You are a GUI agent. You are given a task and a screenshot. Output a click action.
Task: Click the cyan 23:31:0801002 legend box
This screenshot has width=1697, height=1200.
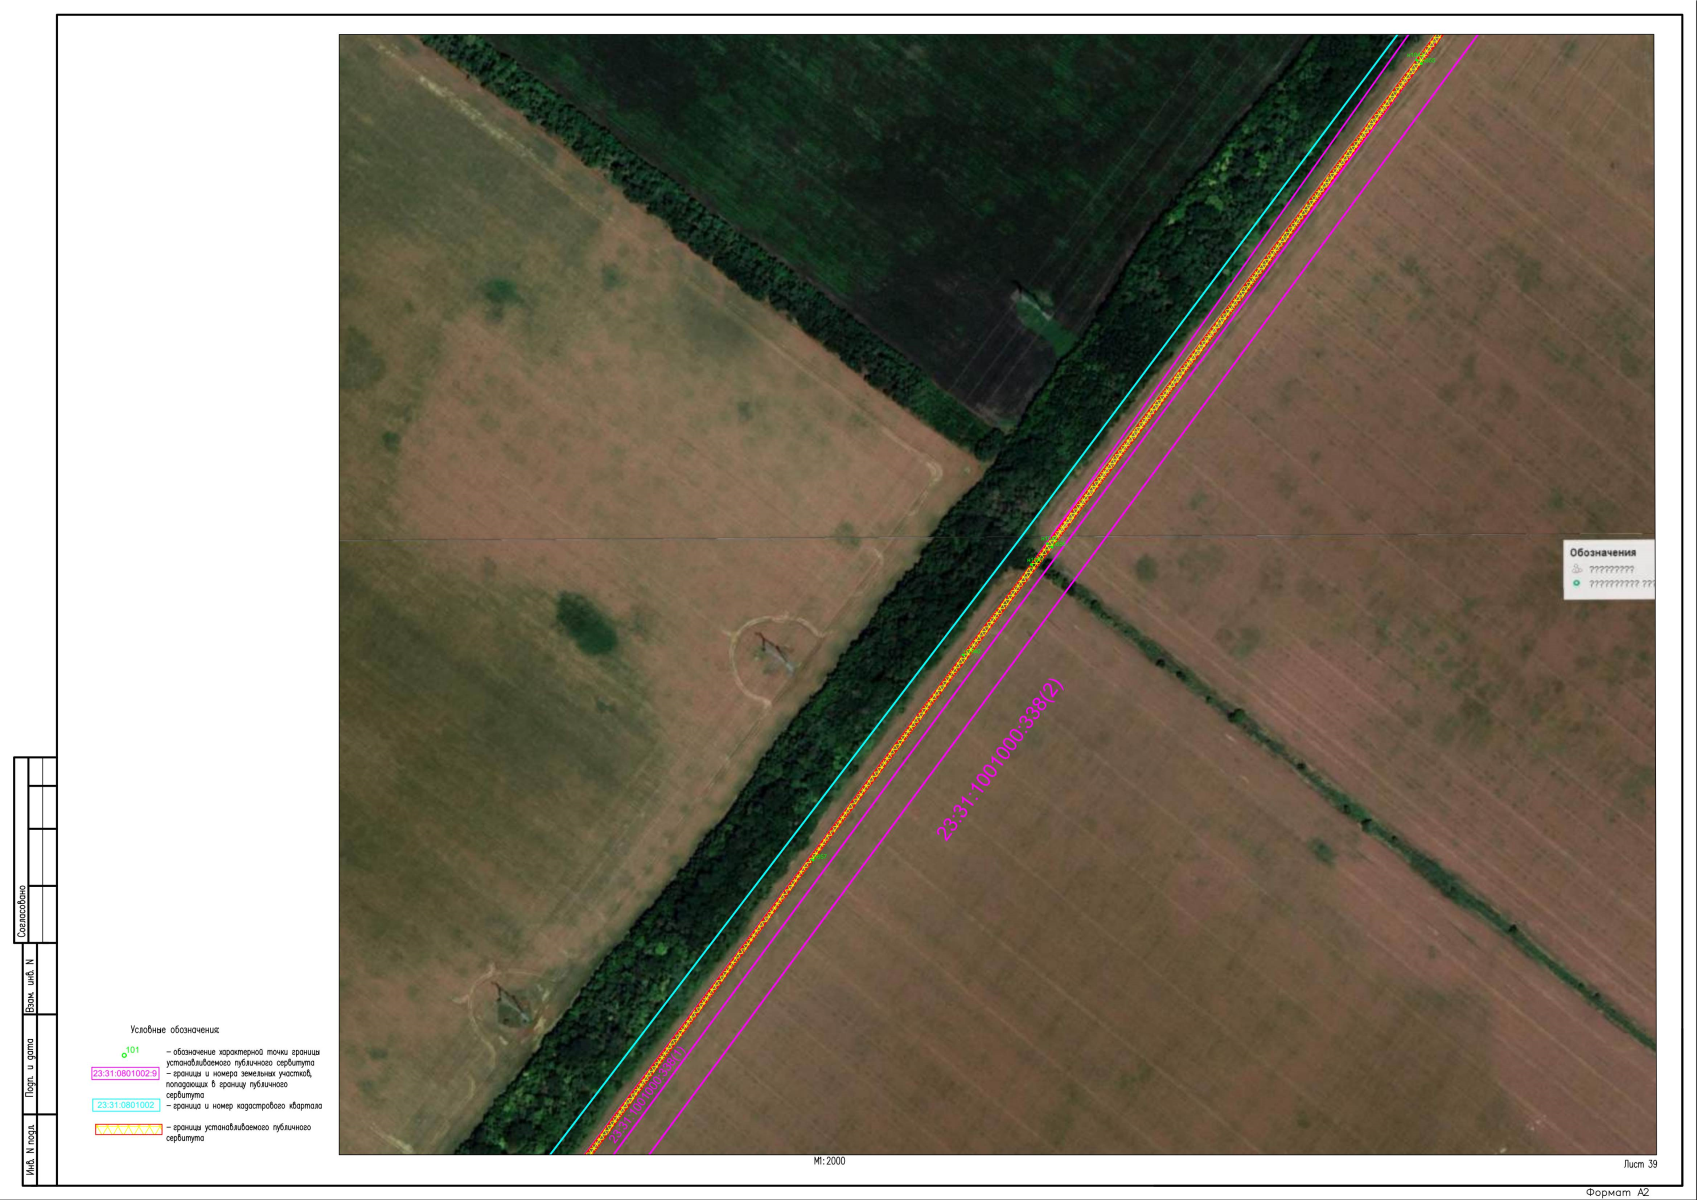[125, 1105]
